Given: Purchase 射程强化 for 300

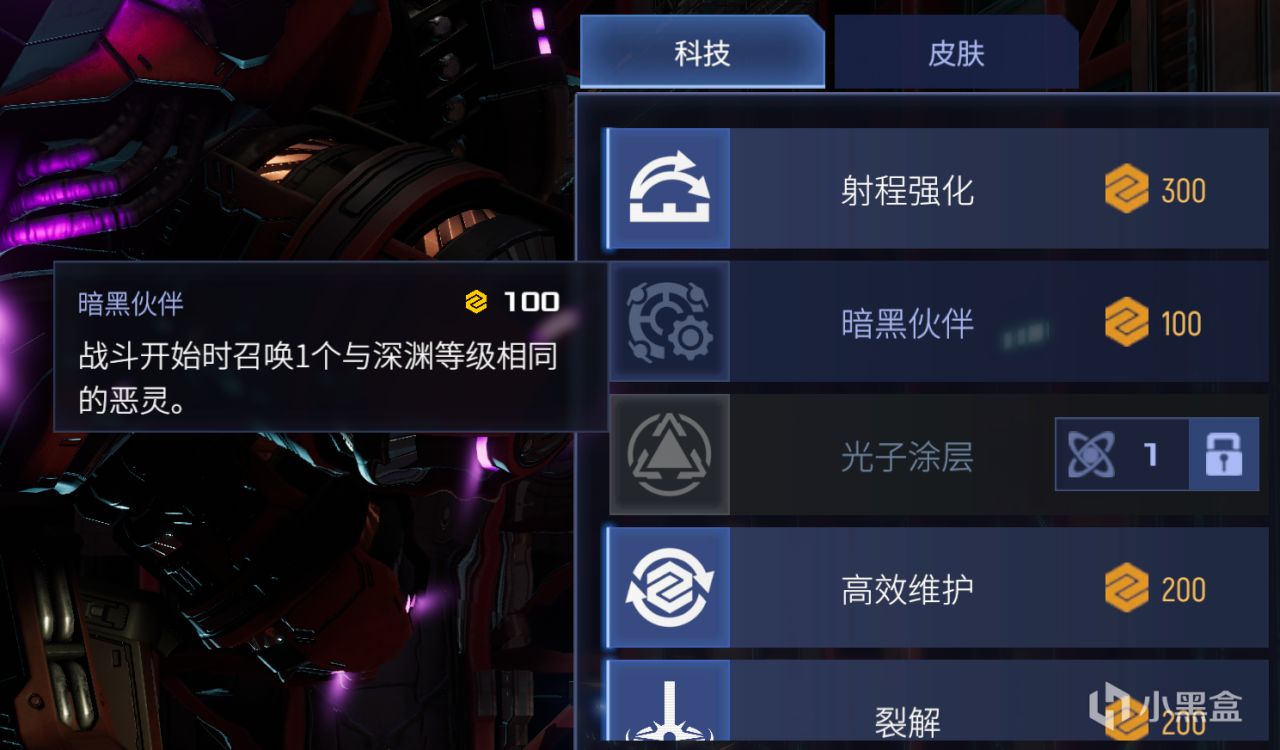Looking at the screenshot, I should pos(1155,189).
